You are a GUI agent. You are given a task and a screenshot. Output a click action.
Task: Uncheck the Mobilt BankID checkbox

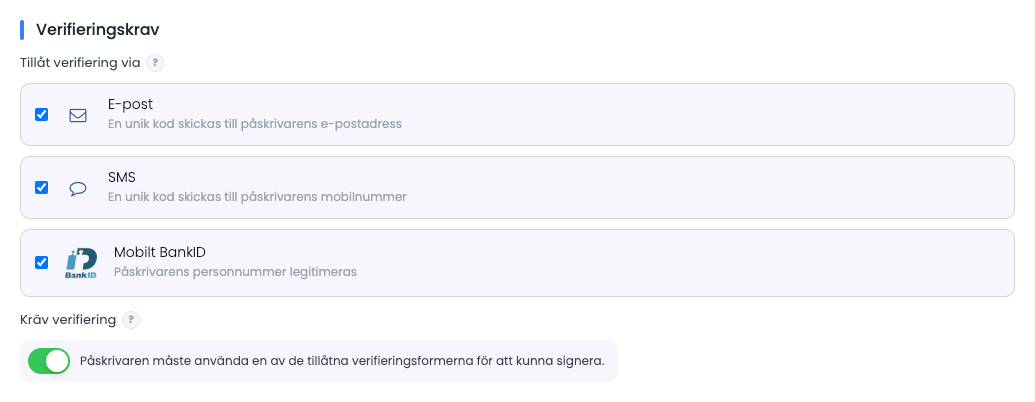click(x=42, y=263)
